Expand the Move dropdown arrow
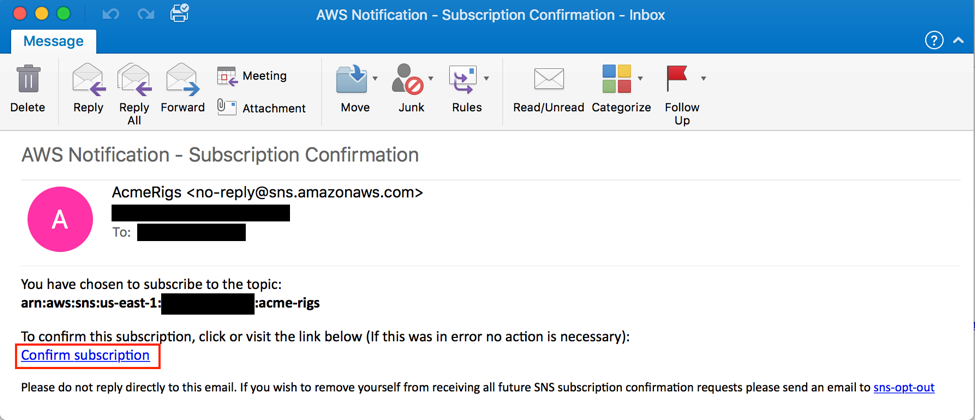The height and width of the screenshot is (420, 975). (x=375, y=78)
